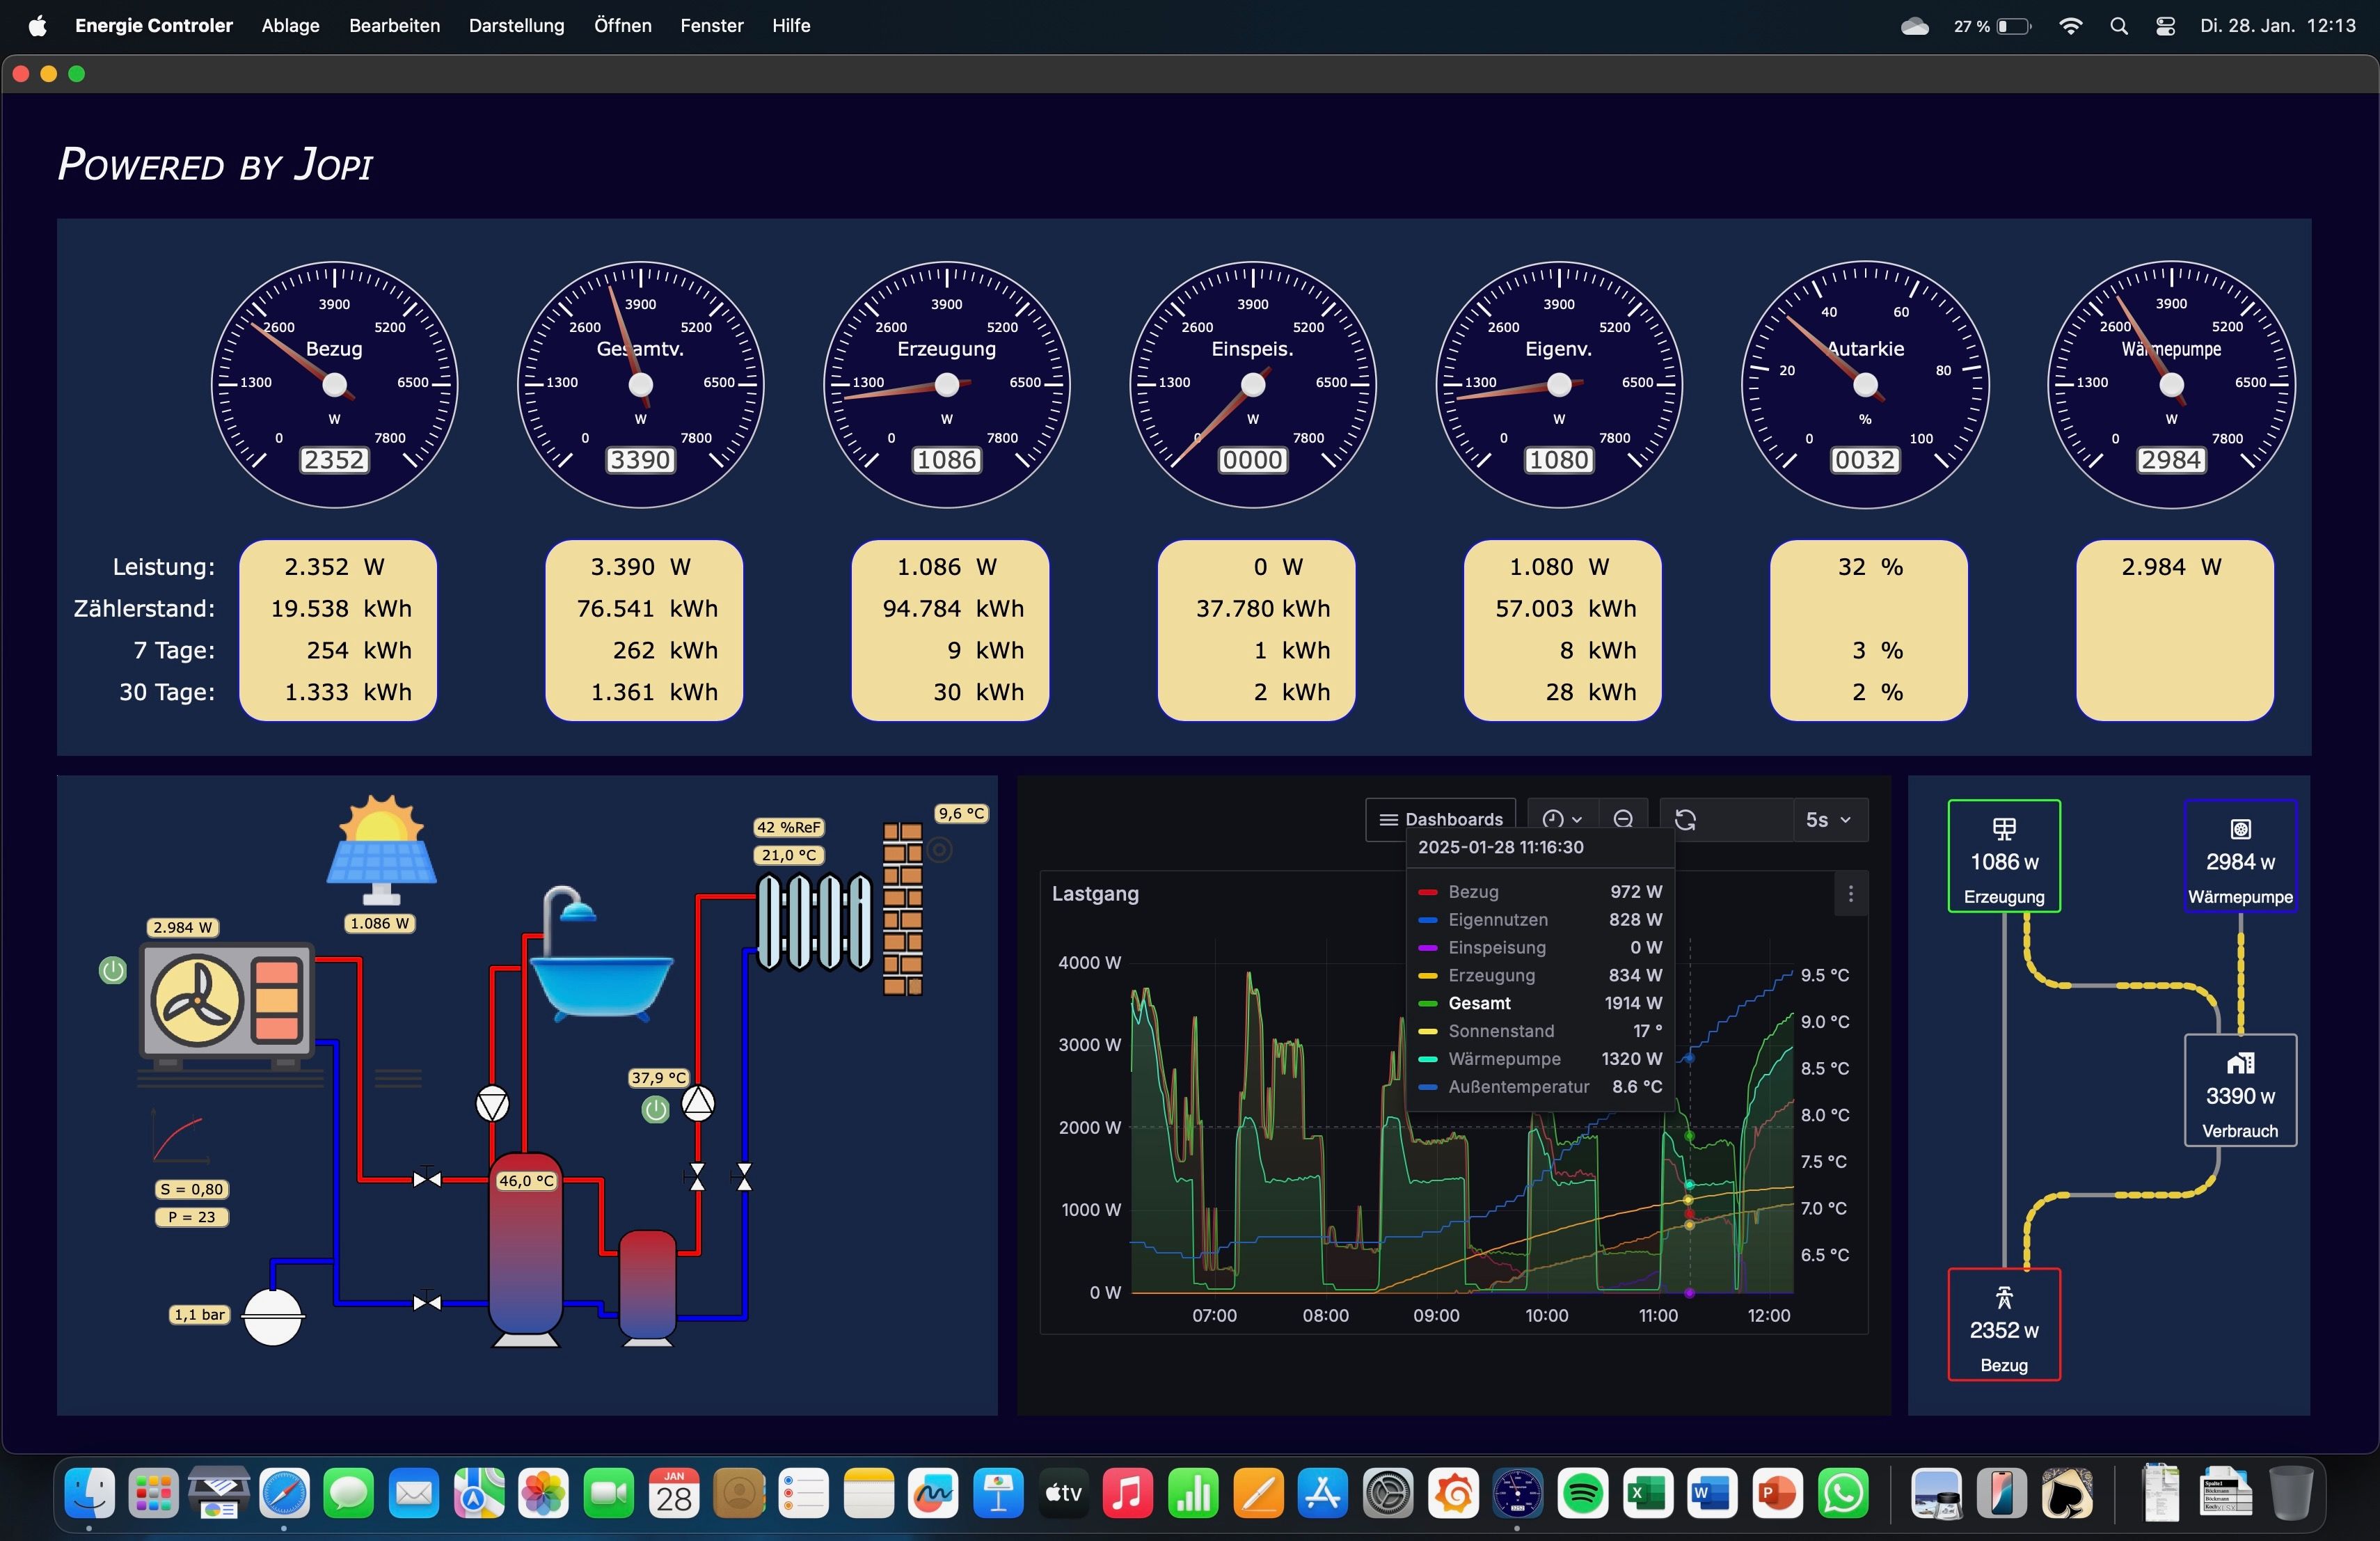
Task: Open the Fenster menu
Action: (x=711, y=26)
